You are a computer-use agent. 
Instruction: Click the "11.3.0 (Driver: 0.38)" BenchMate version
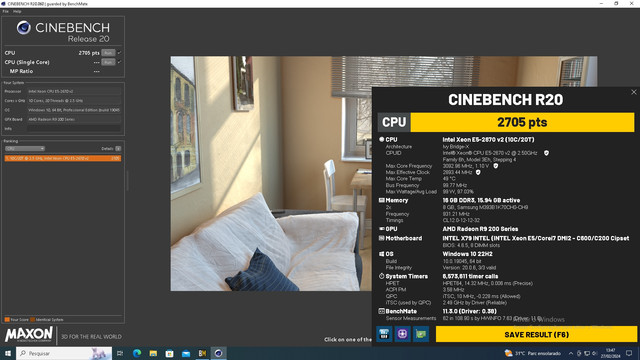469,311
